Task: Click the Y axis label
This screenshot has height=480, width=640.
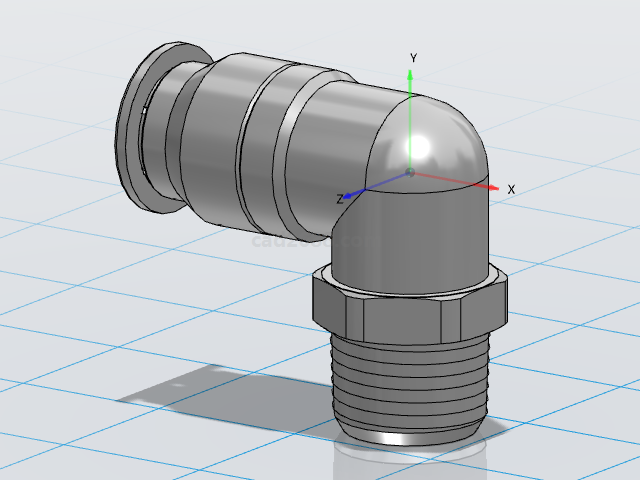Action: 413,57
